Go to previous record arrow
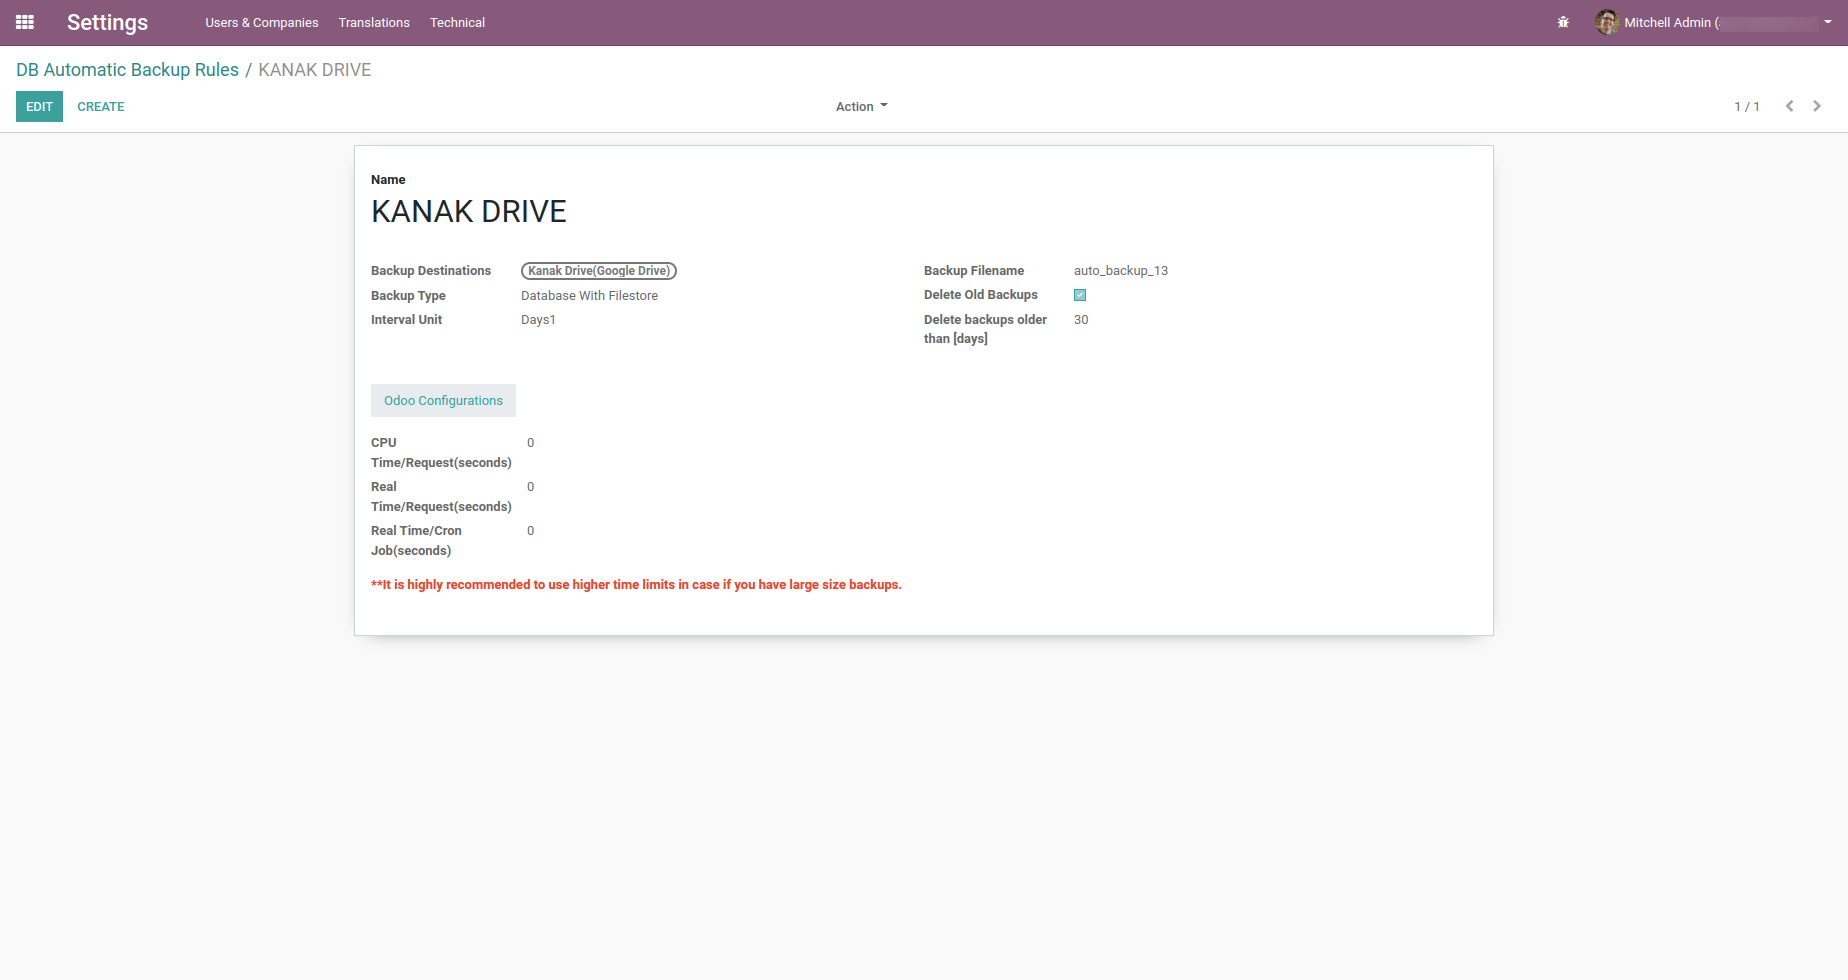The image size is (1848, 980). pos(1789,106)
